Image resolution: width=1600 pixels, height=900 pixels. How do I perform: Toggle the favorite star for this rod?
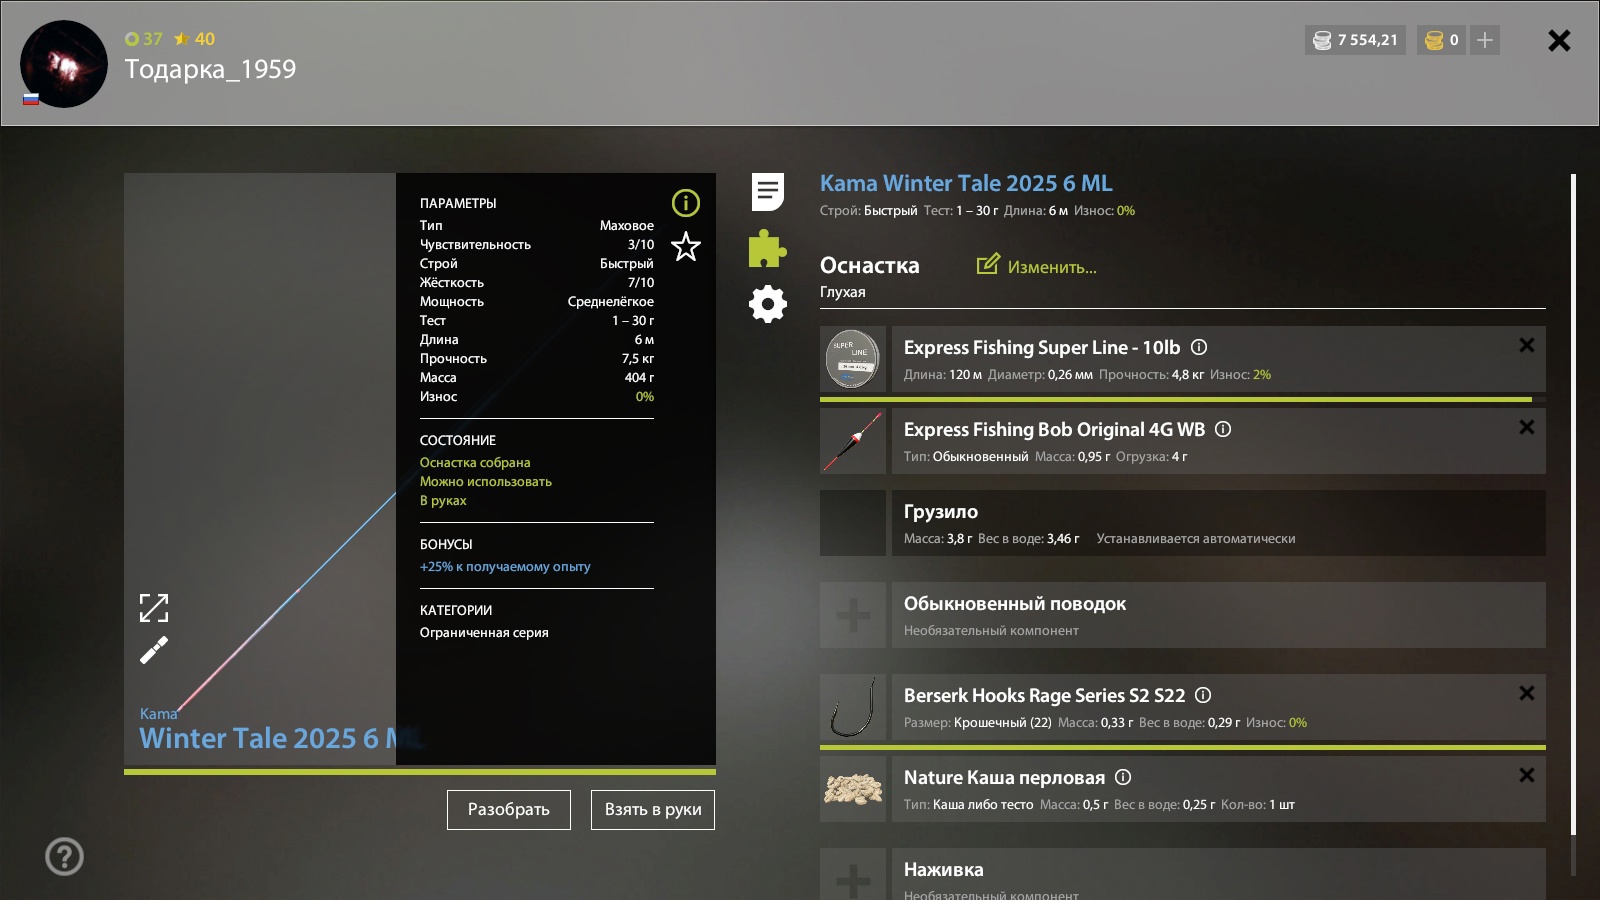686,246
